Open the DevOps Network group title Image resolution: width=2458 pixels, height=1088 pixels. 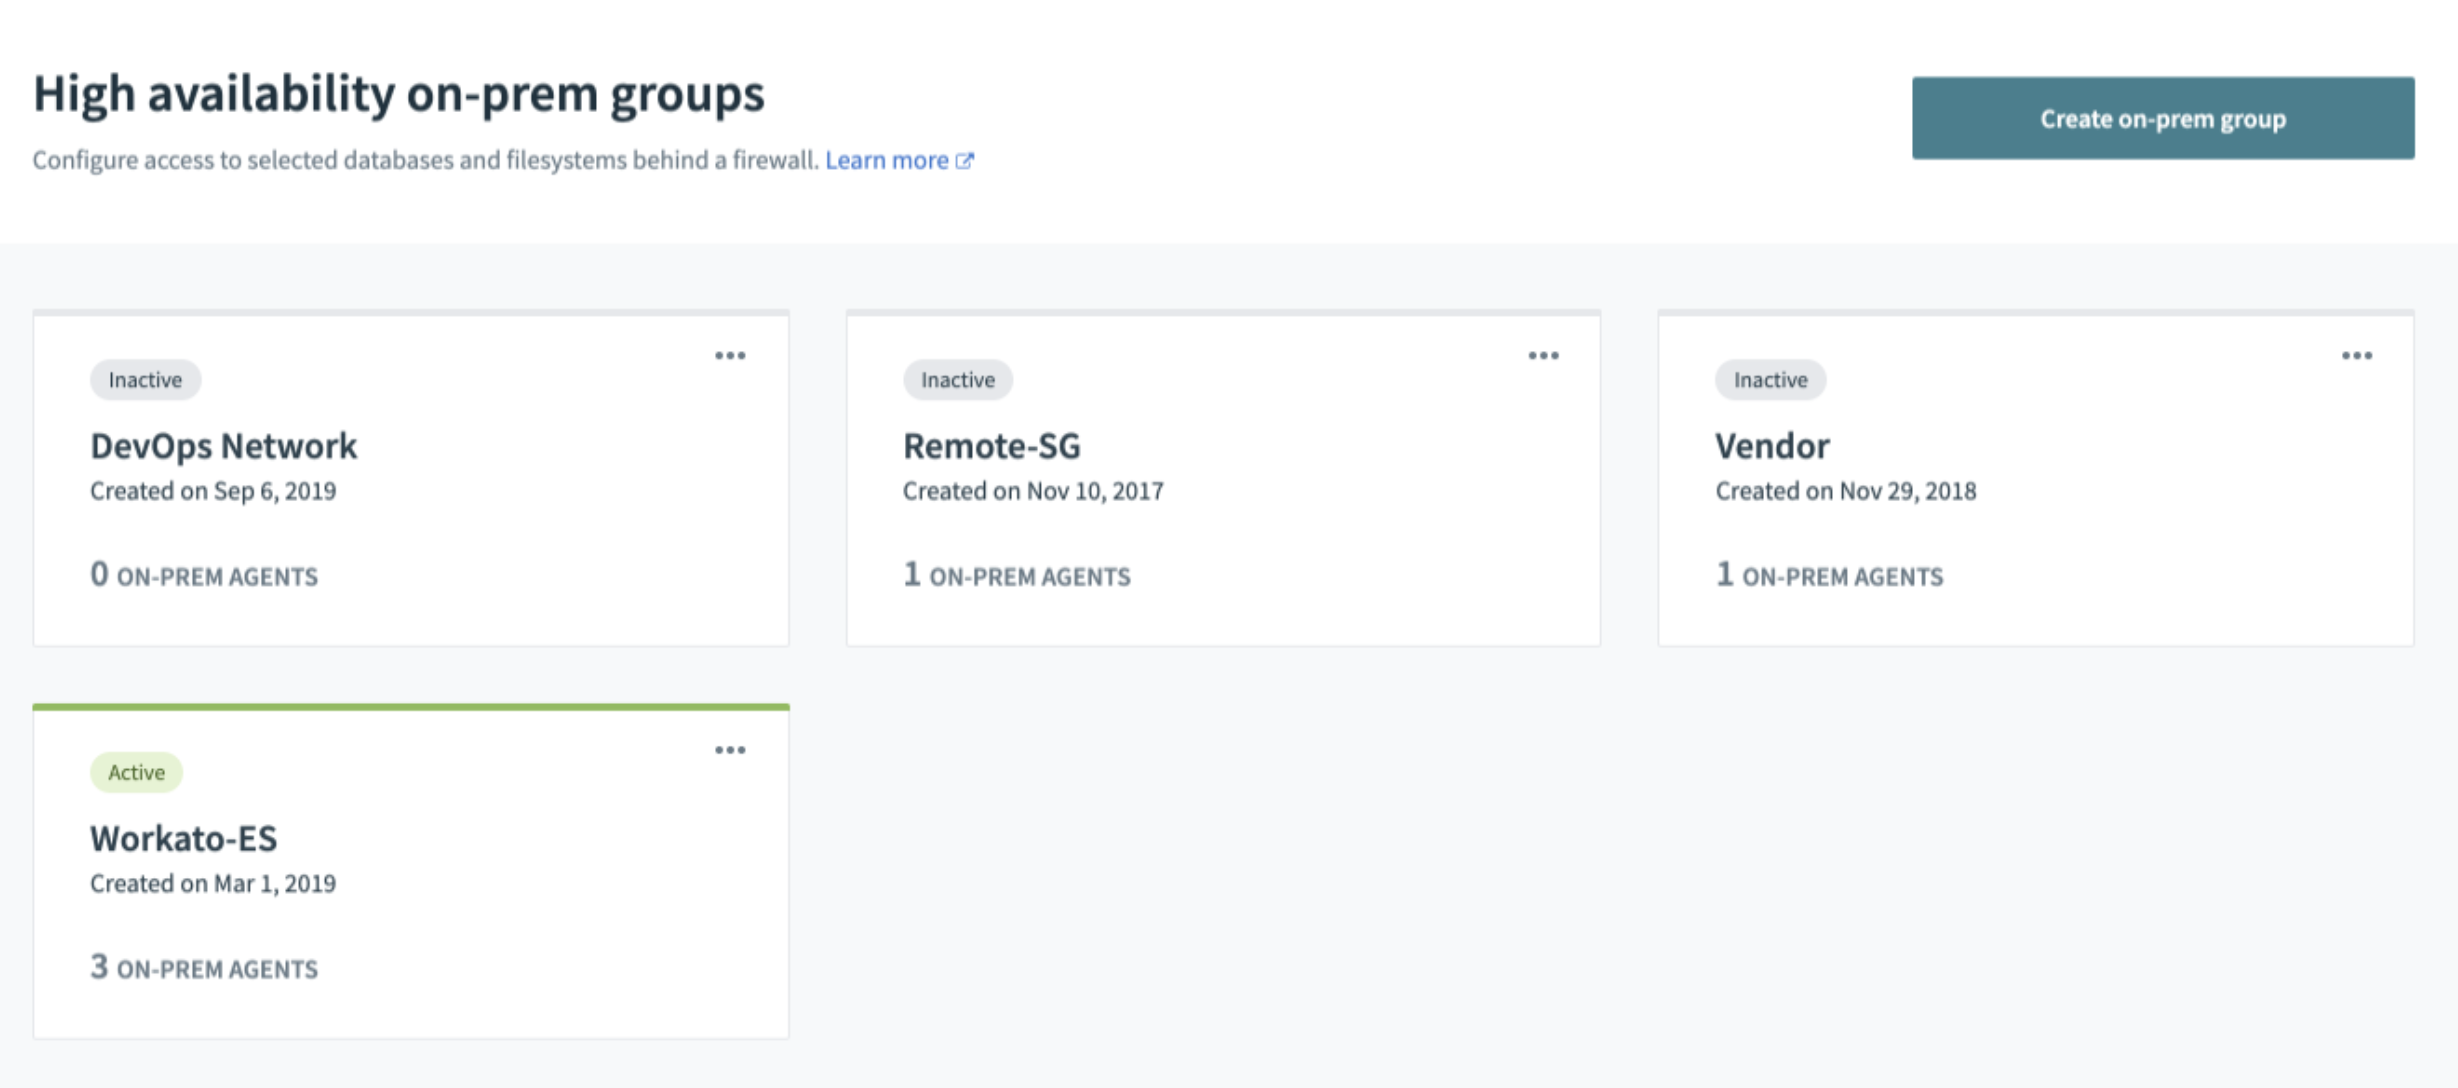pos(223,446)
